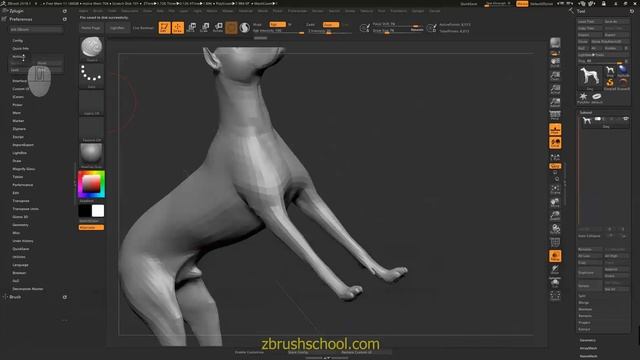Image resolution: width=640 pixels, height=360 pixels.
Task: Open the Material menu in menu bar
Action: (x=246, y=11)
